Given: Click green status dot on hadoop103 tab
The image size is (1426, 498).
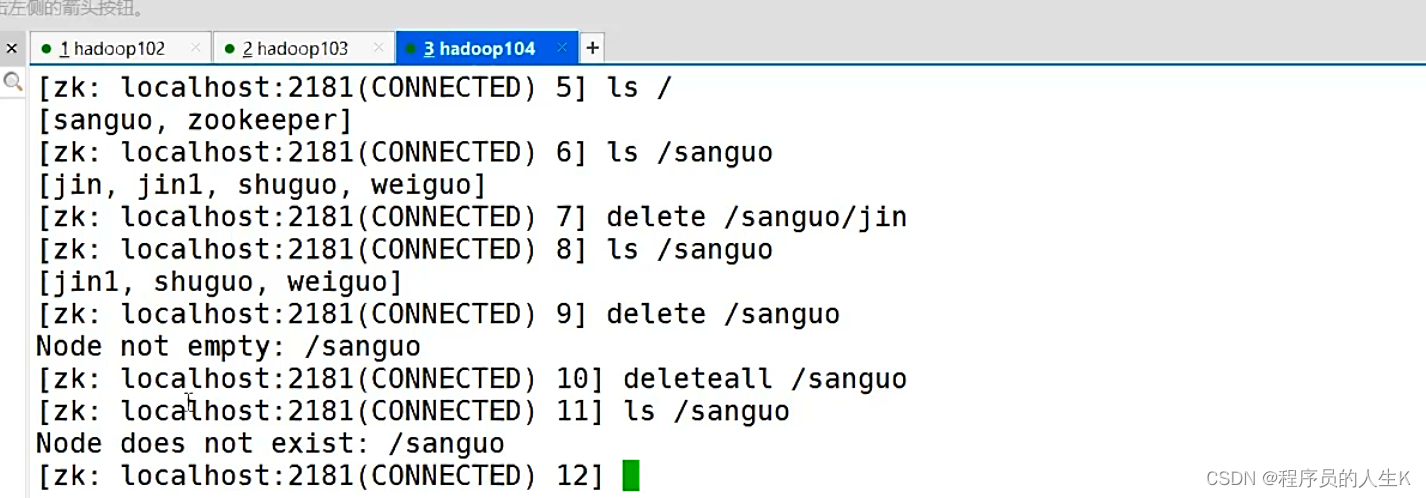Looking at the screenshot, I should coord(229,48).
